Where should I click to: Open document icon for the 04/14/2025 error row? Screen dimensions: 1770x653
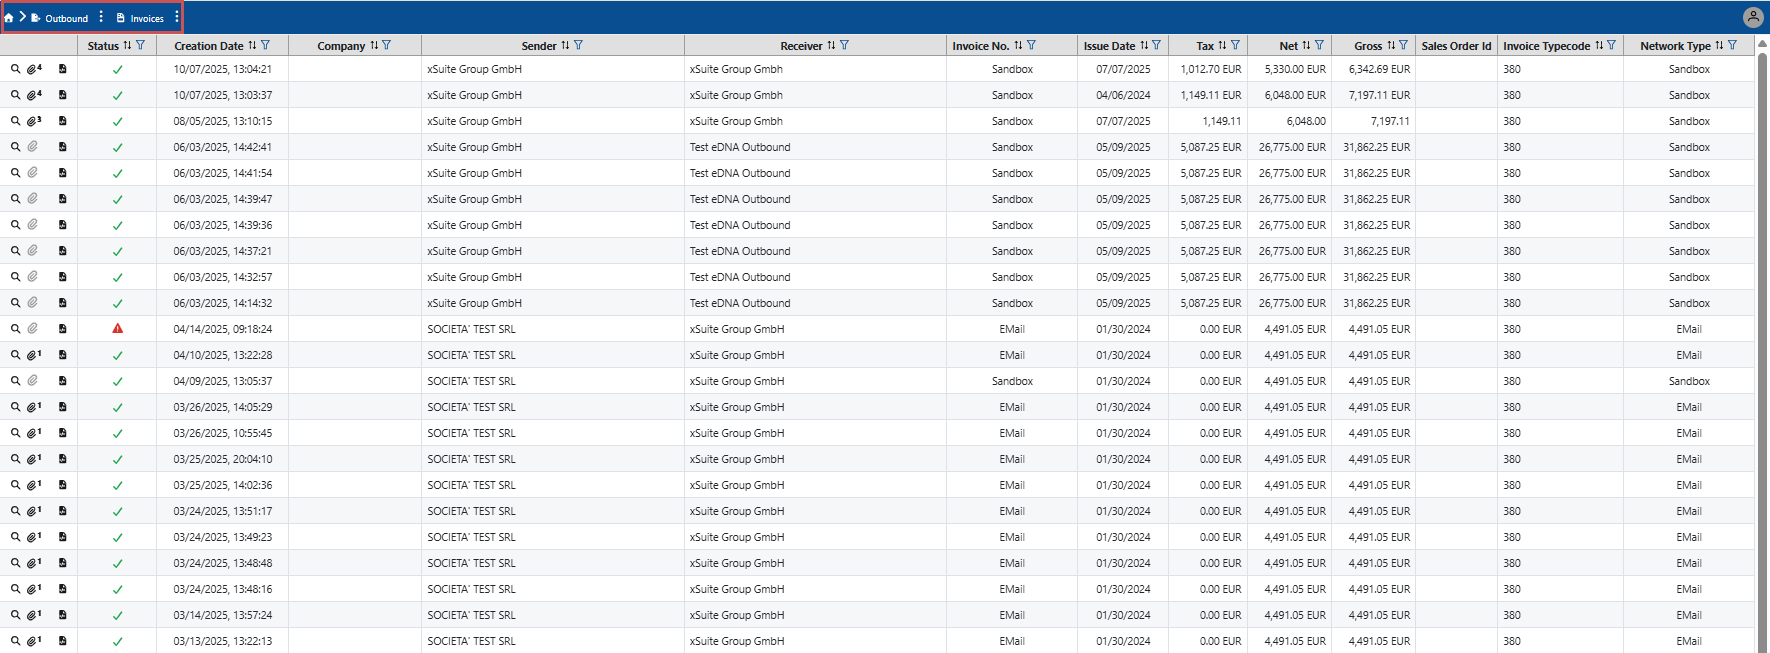point(62,329)
